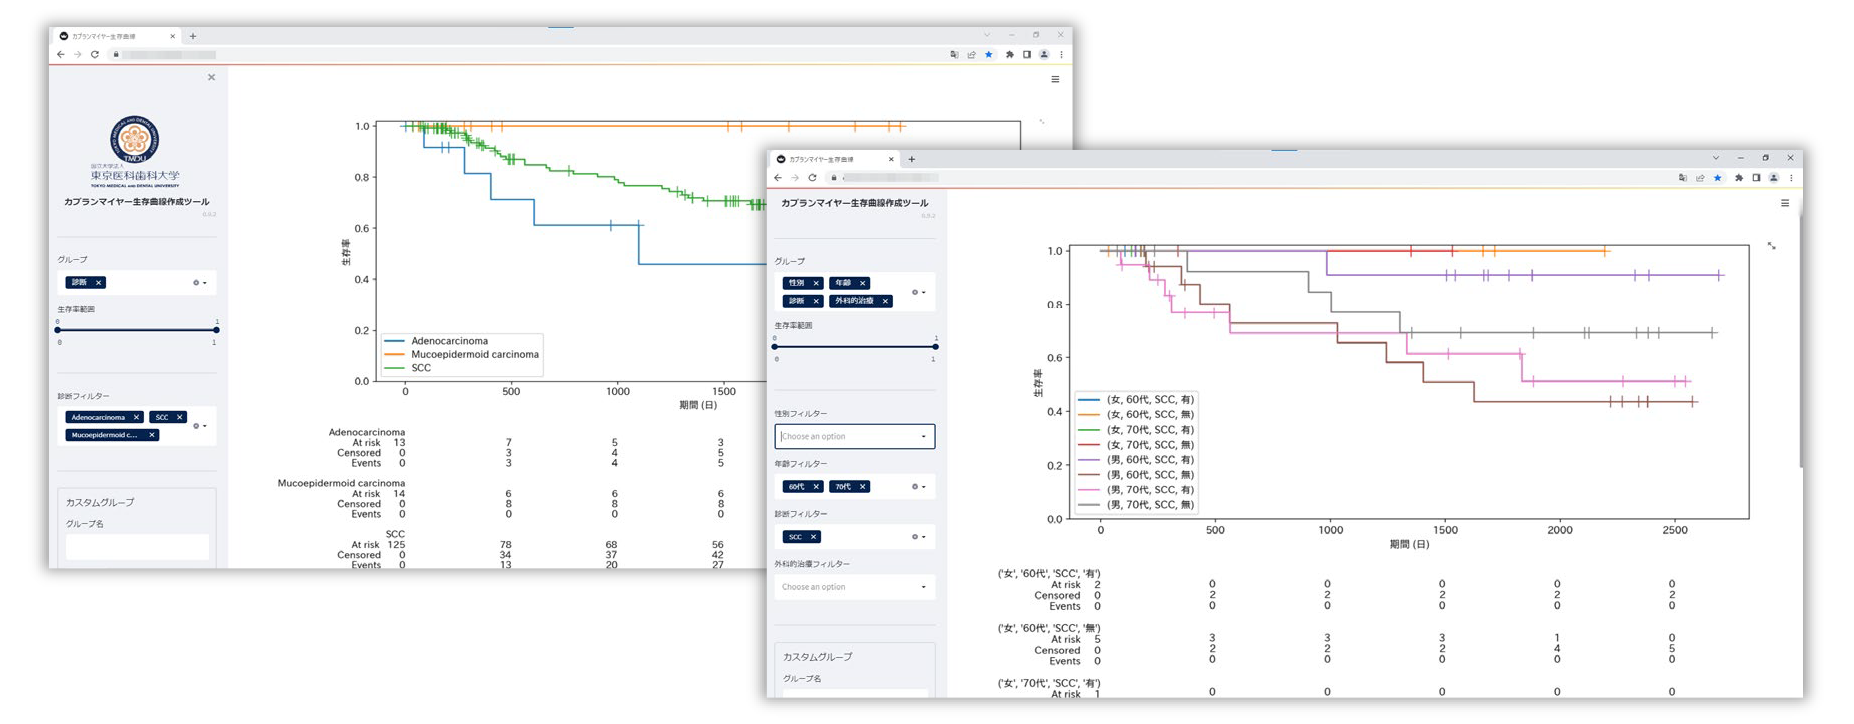Image resolution: width=1854 pixels, height=724 pixels.
Task: Select カプランマイヤー tab in front browser
Action: [x=835, y=159]
